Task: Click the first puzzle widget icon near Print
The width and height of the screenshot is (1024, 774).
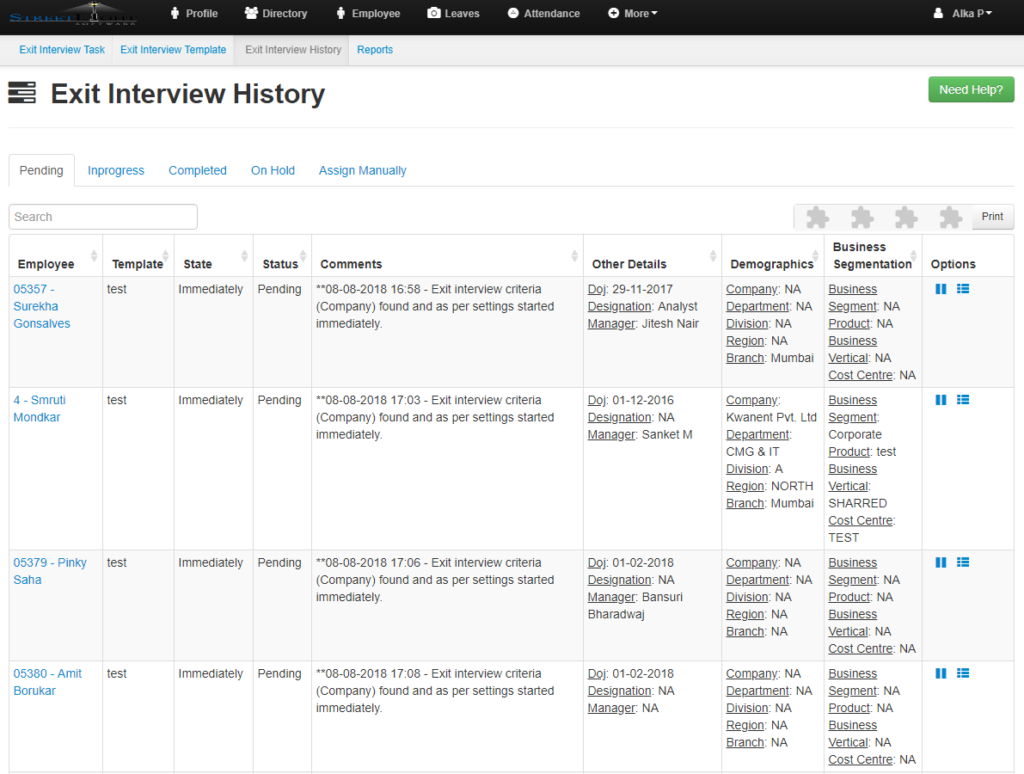Action: click(x=815, y=216)
